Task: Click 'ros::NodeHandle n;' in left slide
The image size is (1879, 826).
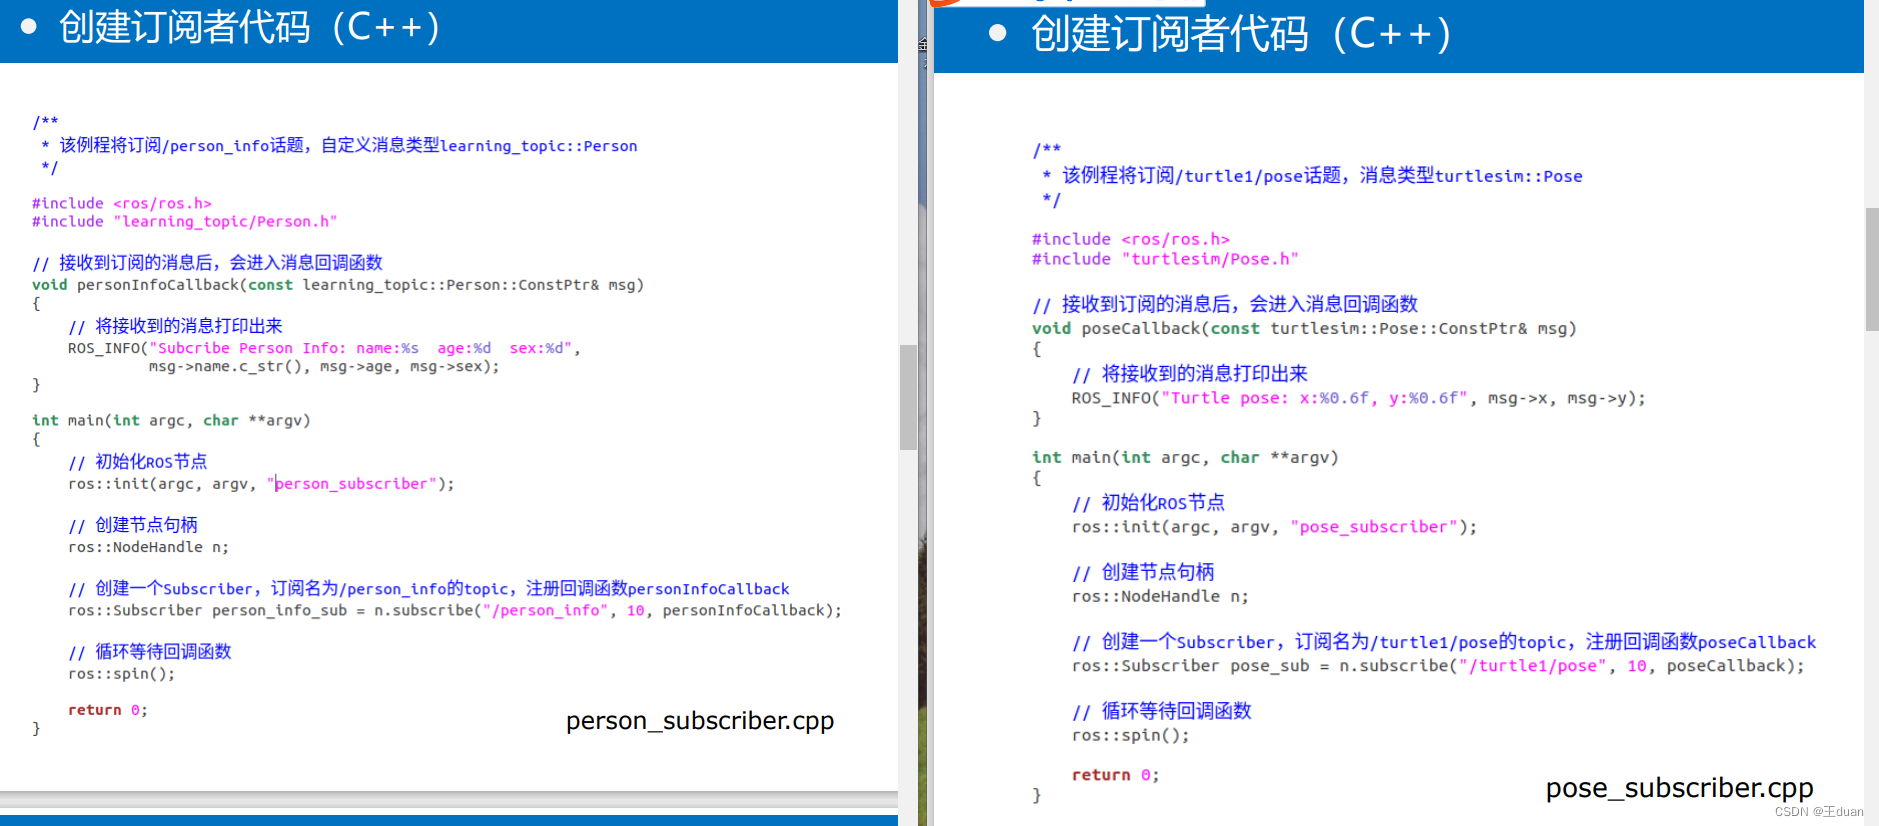Action: click(x=148, y=547)
